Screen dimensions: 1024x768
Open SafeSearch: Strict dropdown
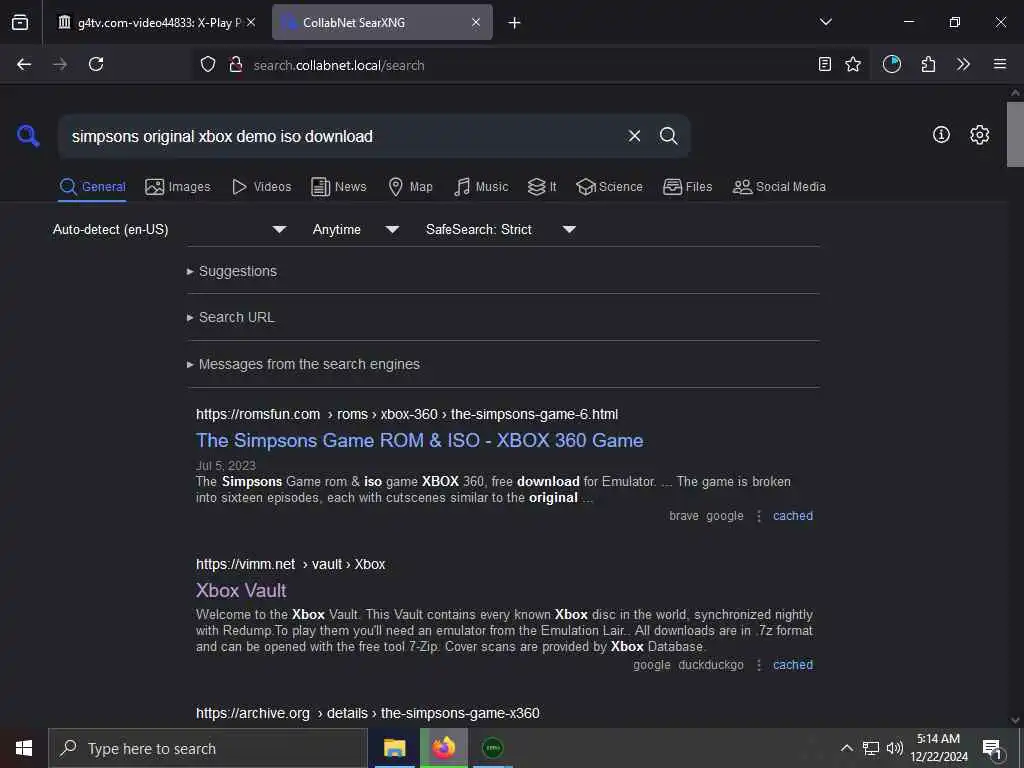[x=501, y=229]
